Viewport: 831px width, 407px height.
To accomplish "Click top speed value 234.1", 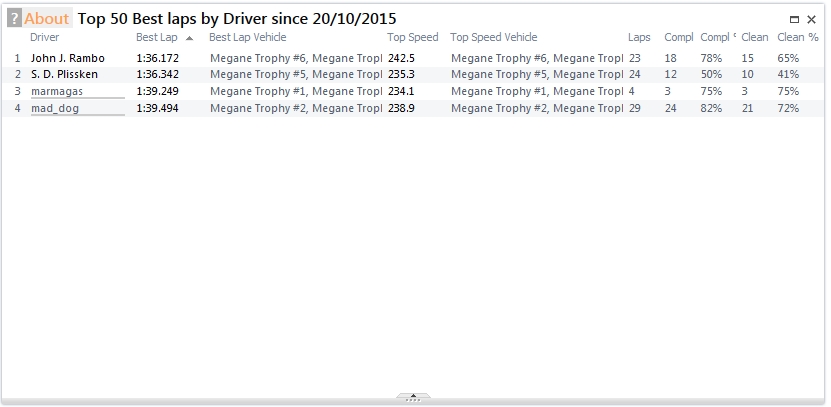I will click(401, 91).
